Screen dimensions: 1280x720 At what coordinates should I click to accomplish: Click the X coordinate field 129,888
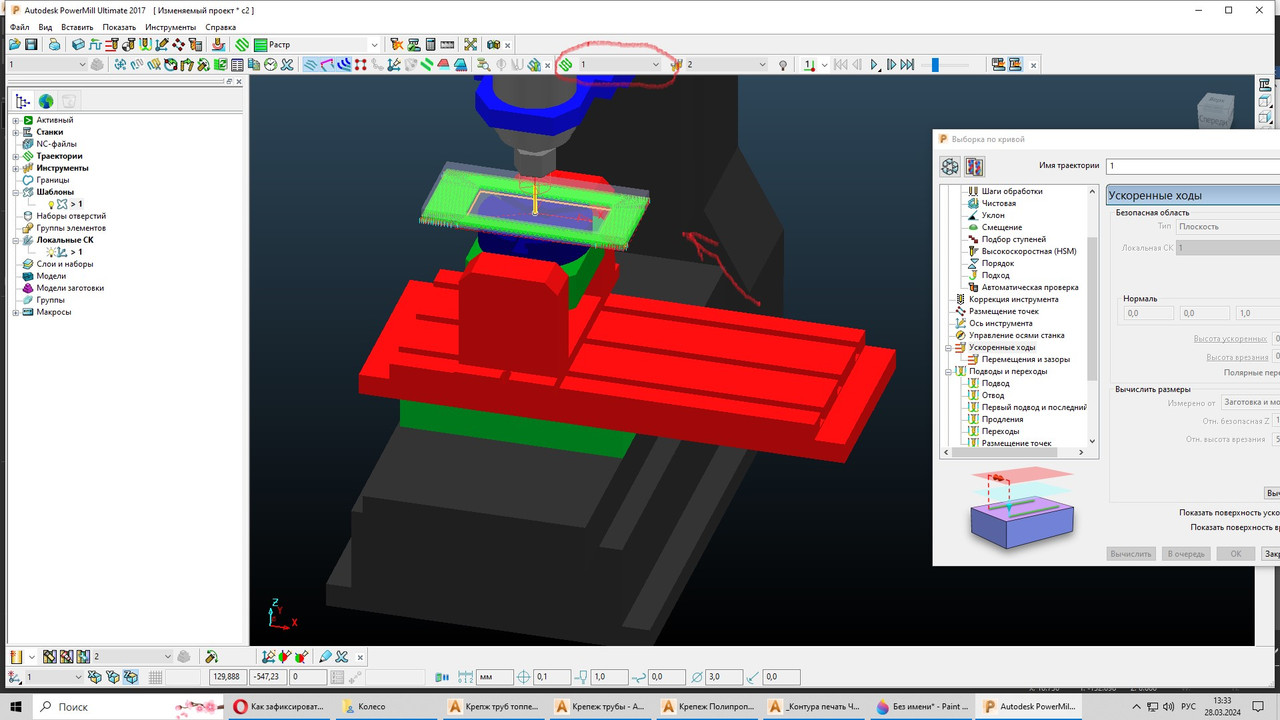tap(226, 677)
